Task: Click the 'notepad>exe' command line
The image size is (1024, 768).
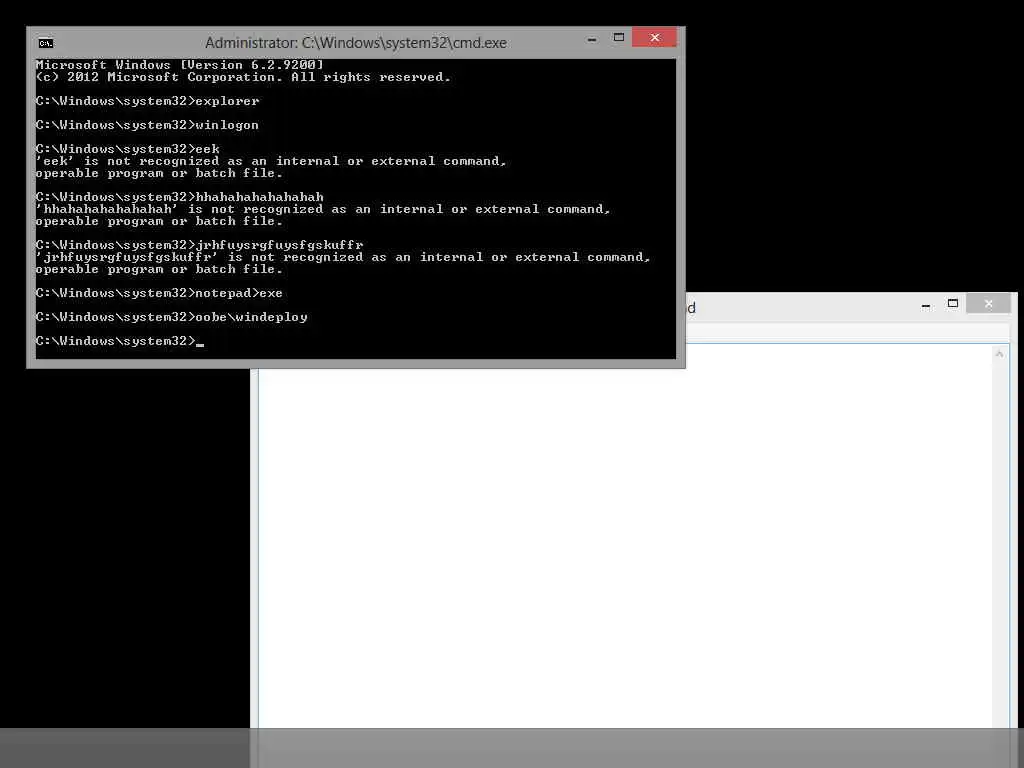Action: (159, 293)
